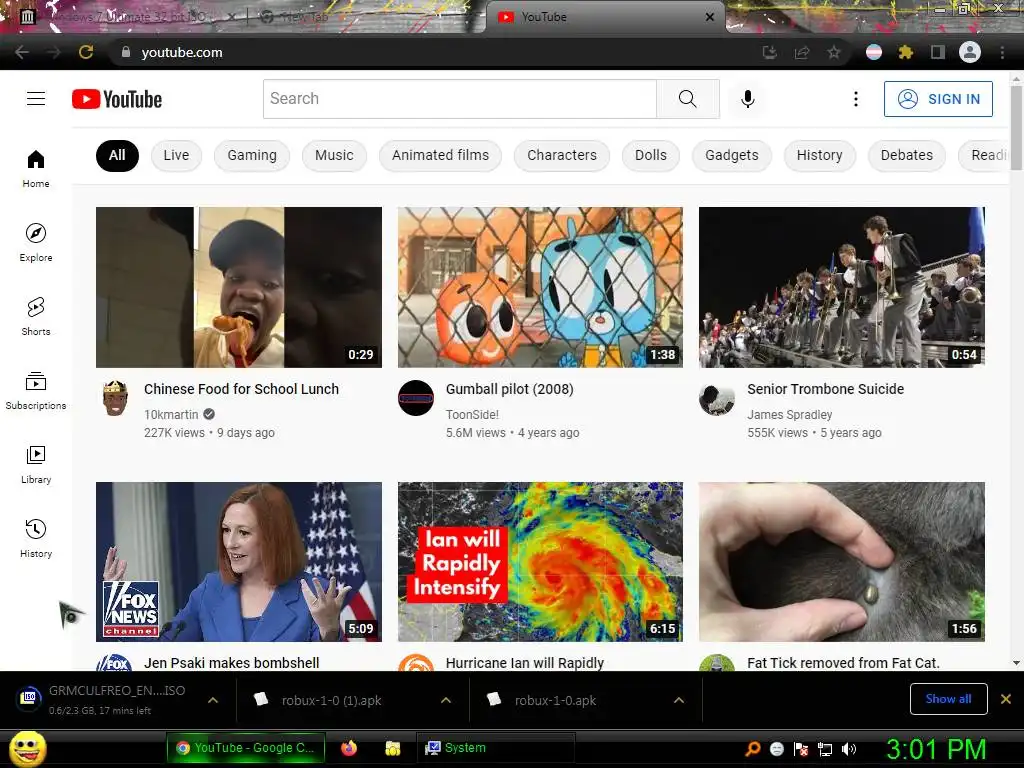1024x768 pixels.
Task: Select the Gadgets filter chip
Action: (x=732, y=155)
